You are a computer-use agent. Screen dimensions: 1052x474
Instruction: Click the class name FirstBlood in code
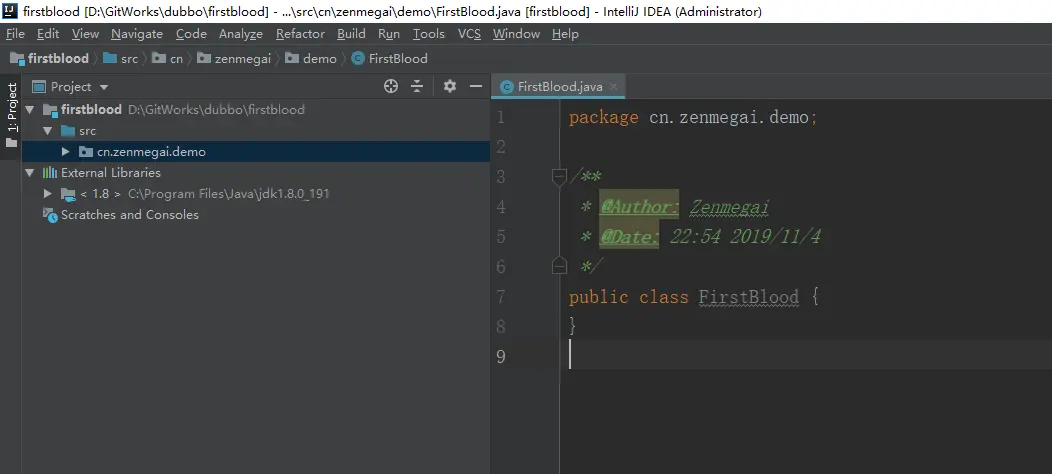pyautogui.click(x=748, y=297)
